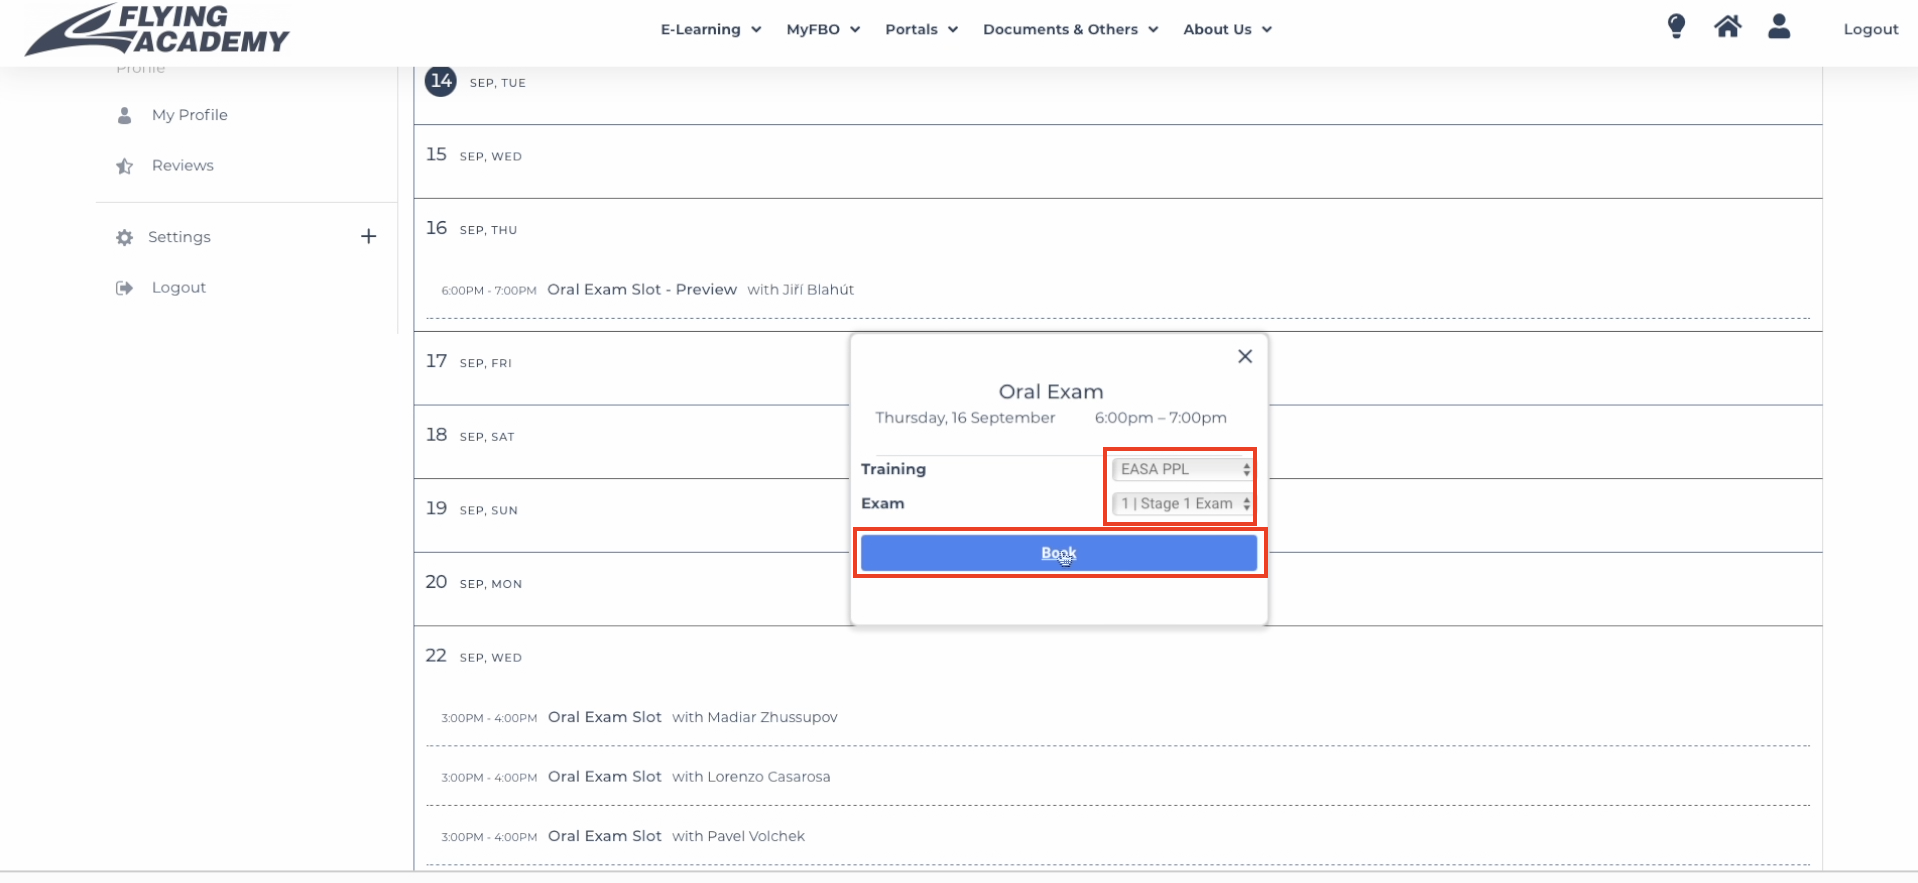Click the Settings gear icon in sidebar

[124, 237]
